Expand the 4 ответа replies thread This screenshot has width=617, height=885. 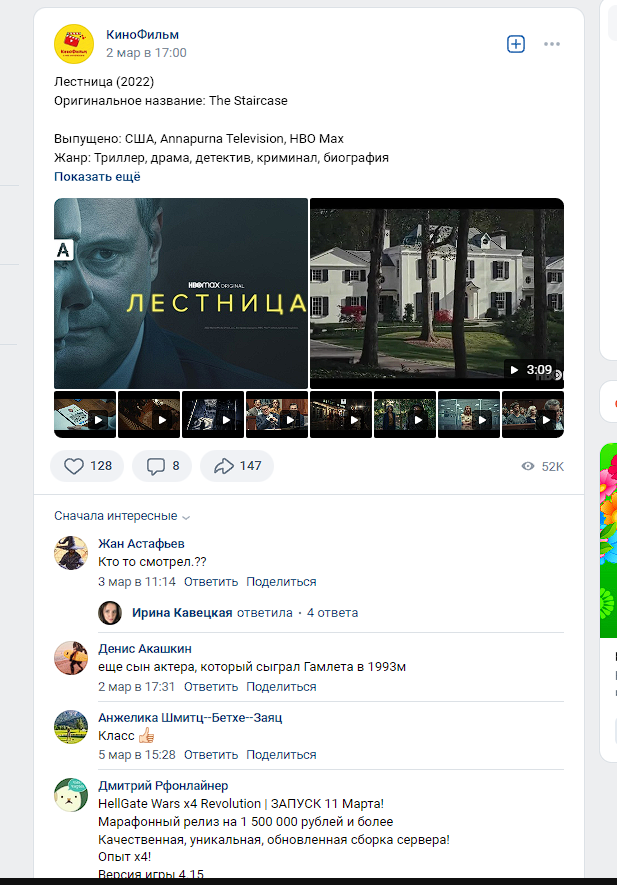click(x=332, y=613)
